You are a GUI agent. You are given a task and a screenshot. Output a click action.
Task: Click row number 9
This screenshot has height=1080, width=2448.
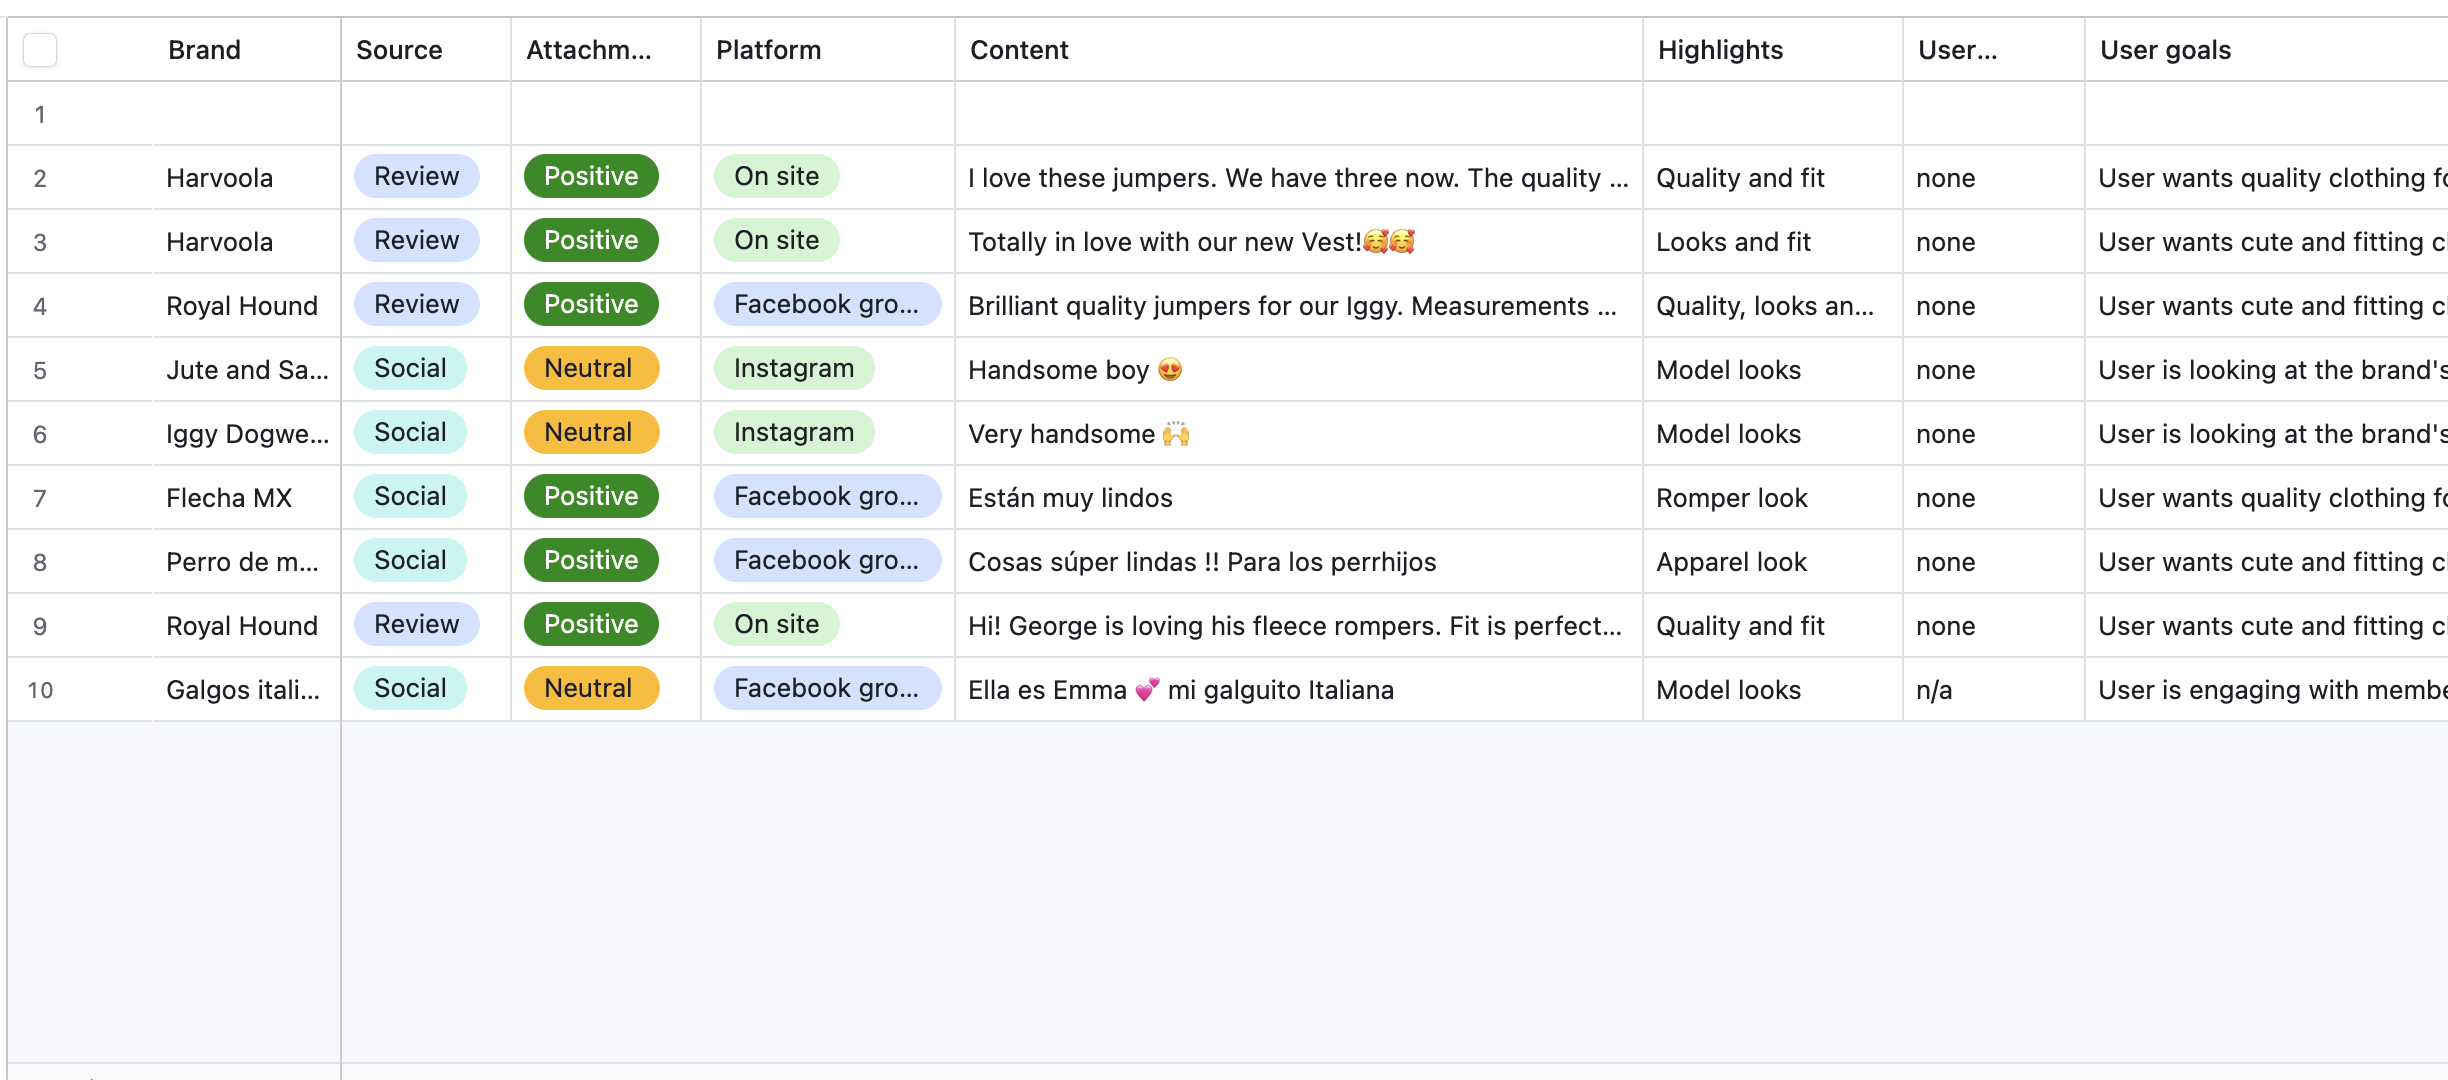40,626
